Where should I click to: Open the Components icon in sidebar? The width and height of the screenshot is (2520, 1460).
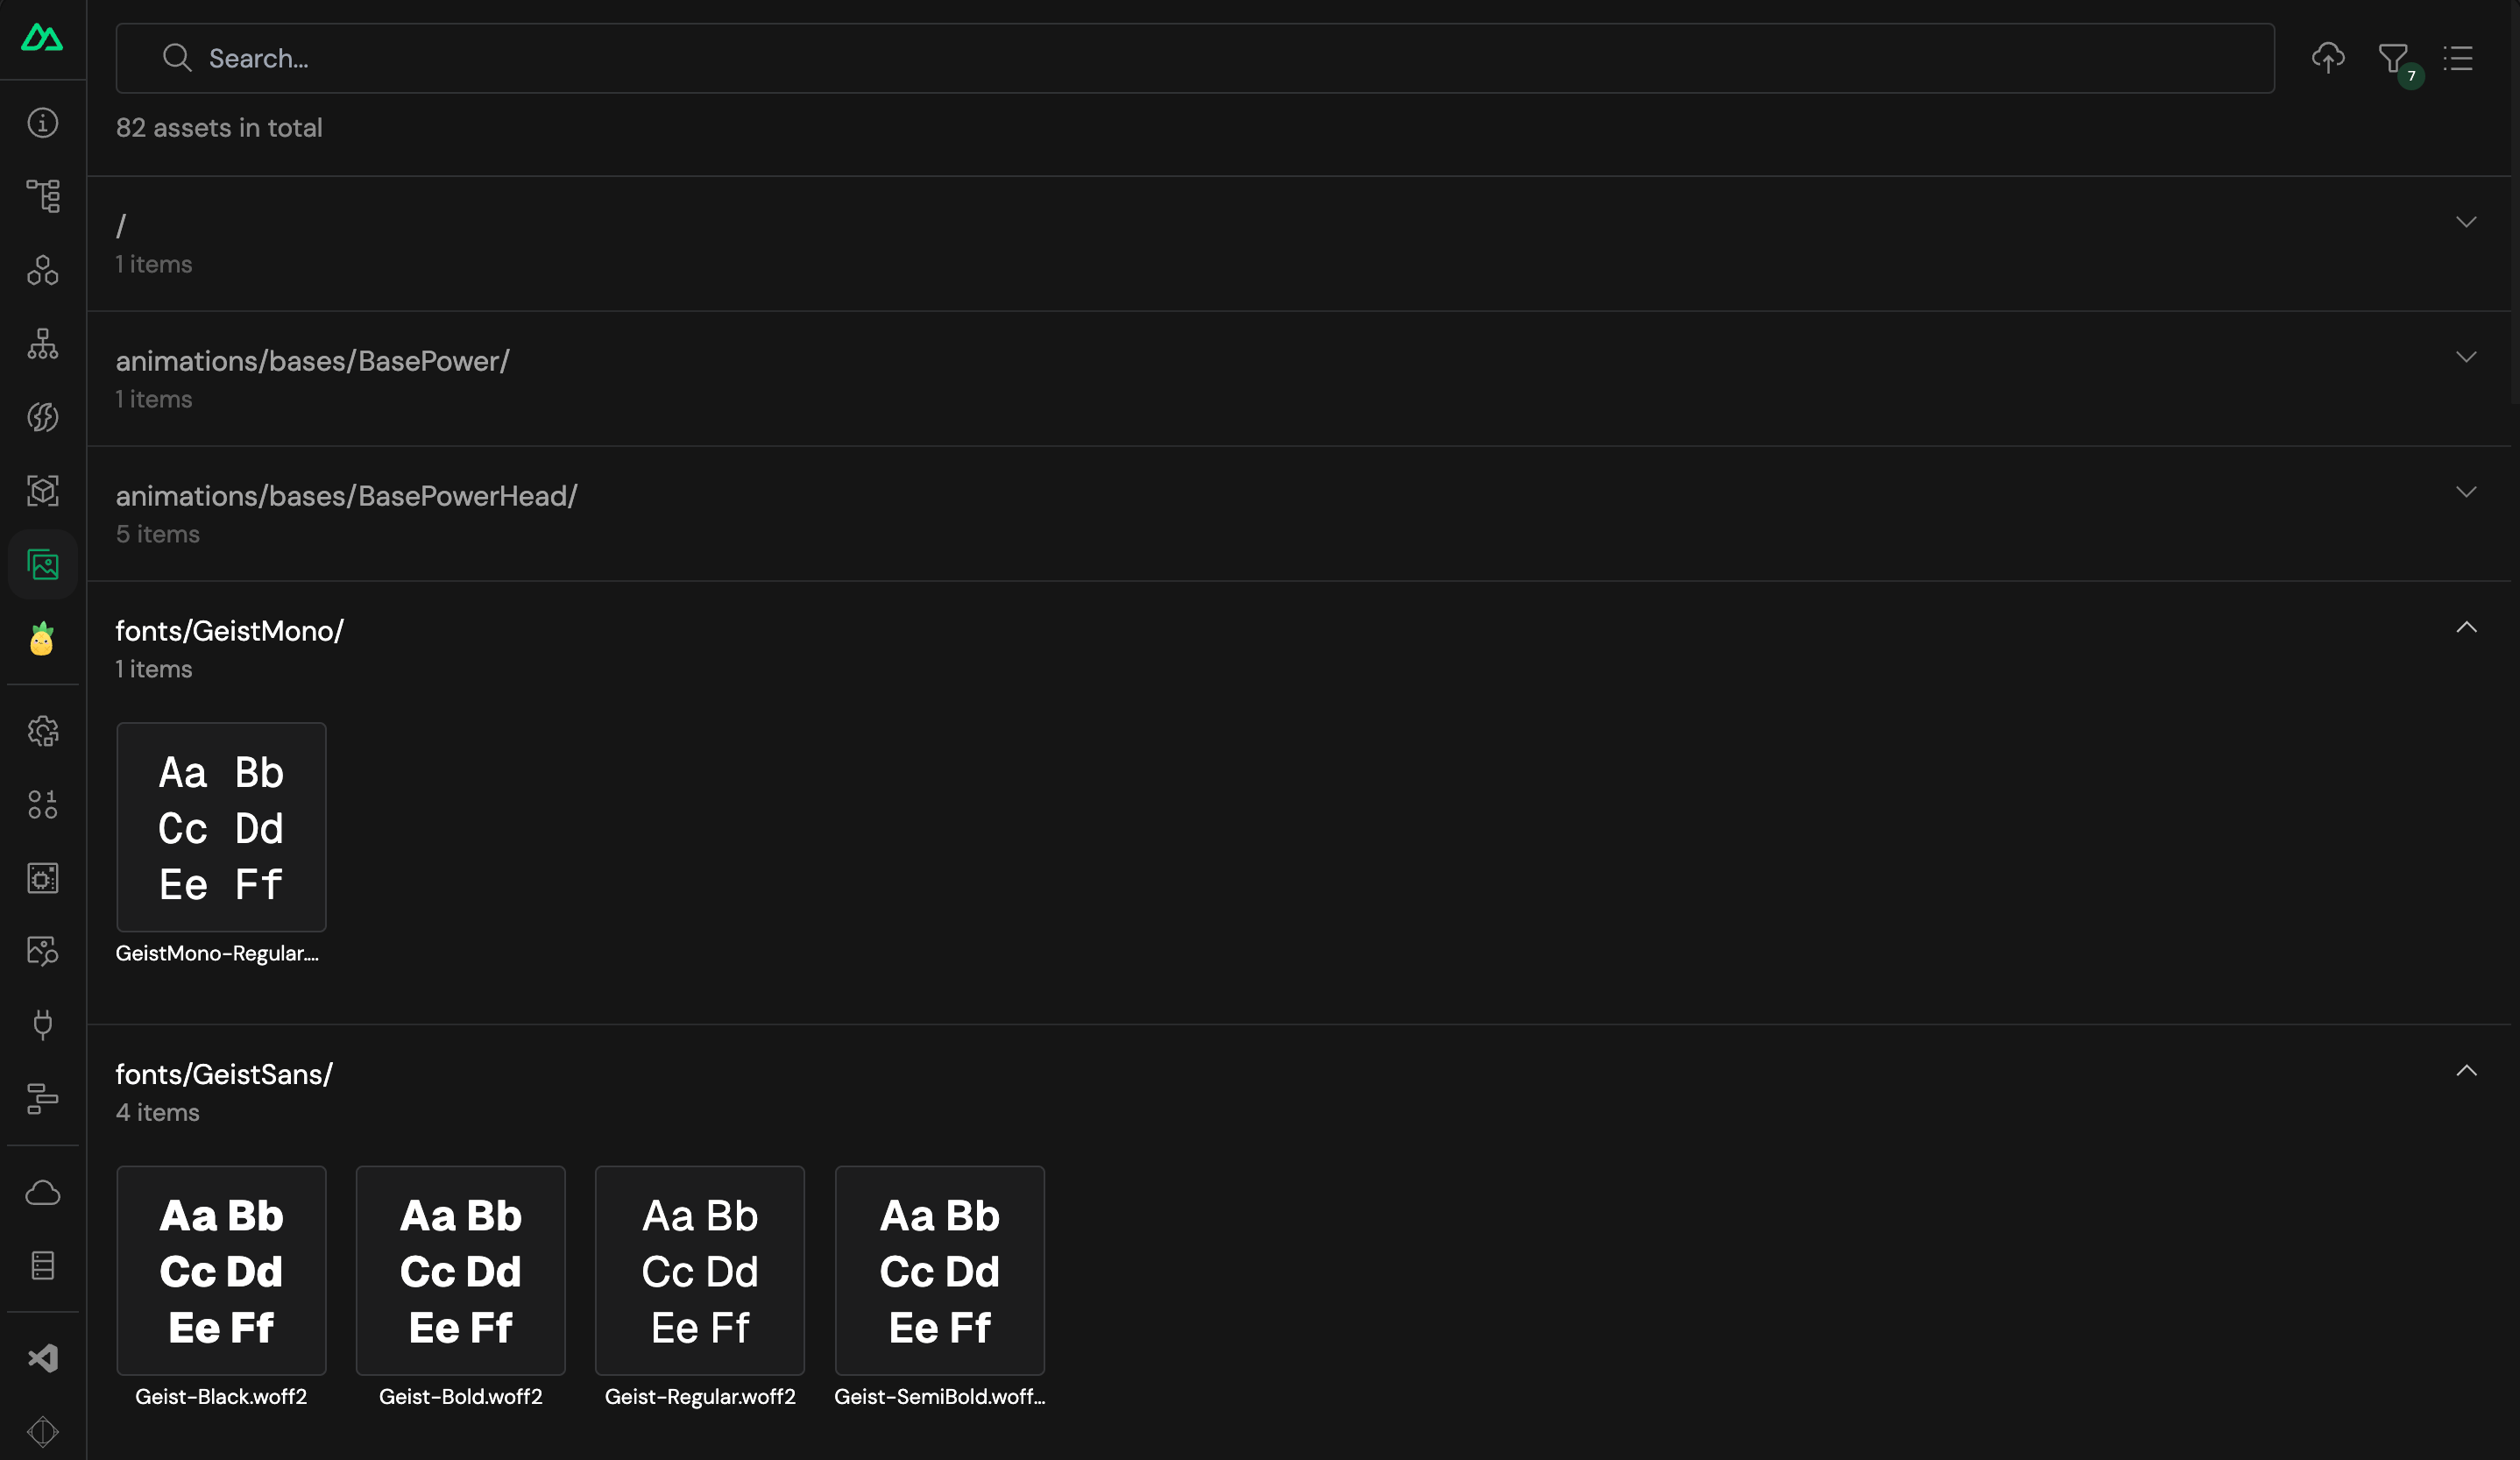tap(42, 270)
